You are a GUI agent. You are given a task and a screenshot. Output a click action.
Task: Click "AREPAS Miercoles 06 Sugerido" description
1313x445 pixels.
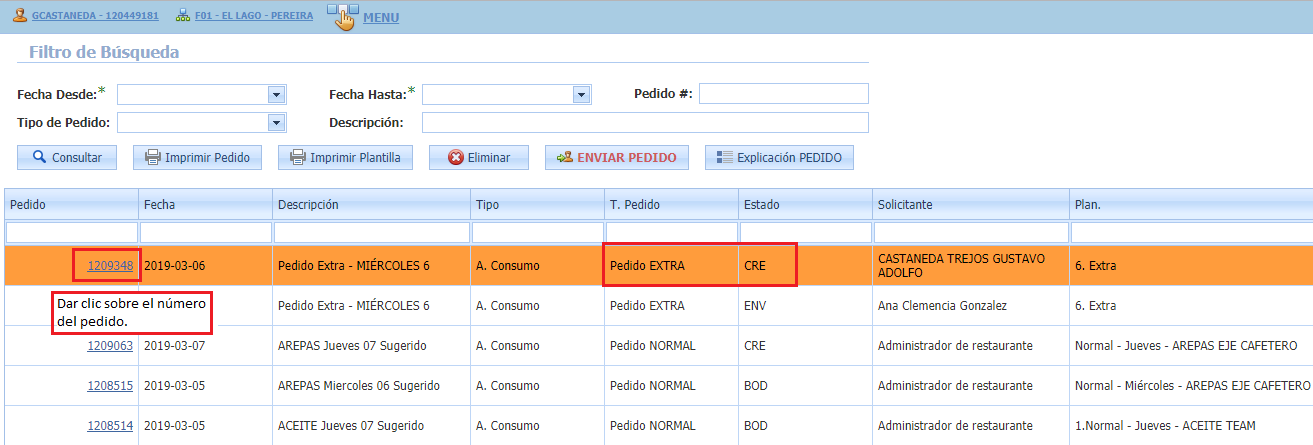361,386
